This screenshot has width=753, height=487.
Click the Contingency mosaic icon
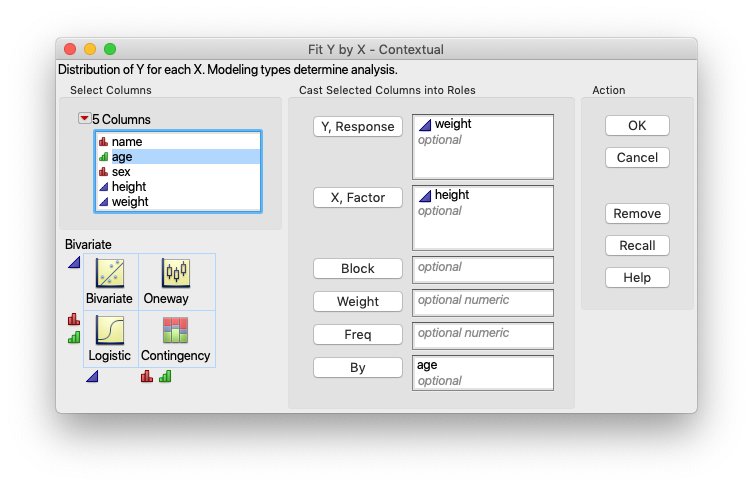(x=175, y=331)
